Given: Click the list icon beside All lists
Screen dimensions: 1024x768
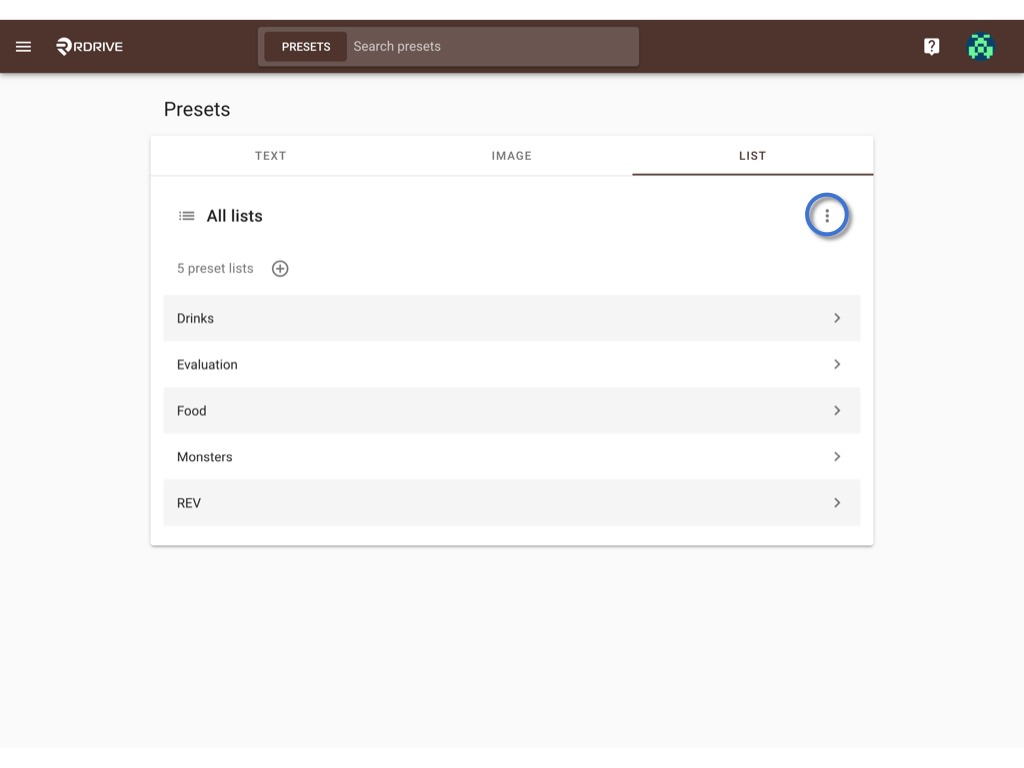Looking at the screenshot, I should tap(187, 216).
